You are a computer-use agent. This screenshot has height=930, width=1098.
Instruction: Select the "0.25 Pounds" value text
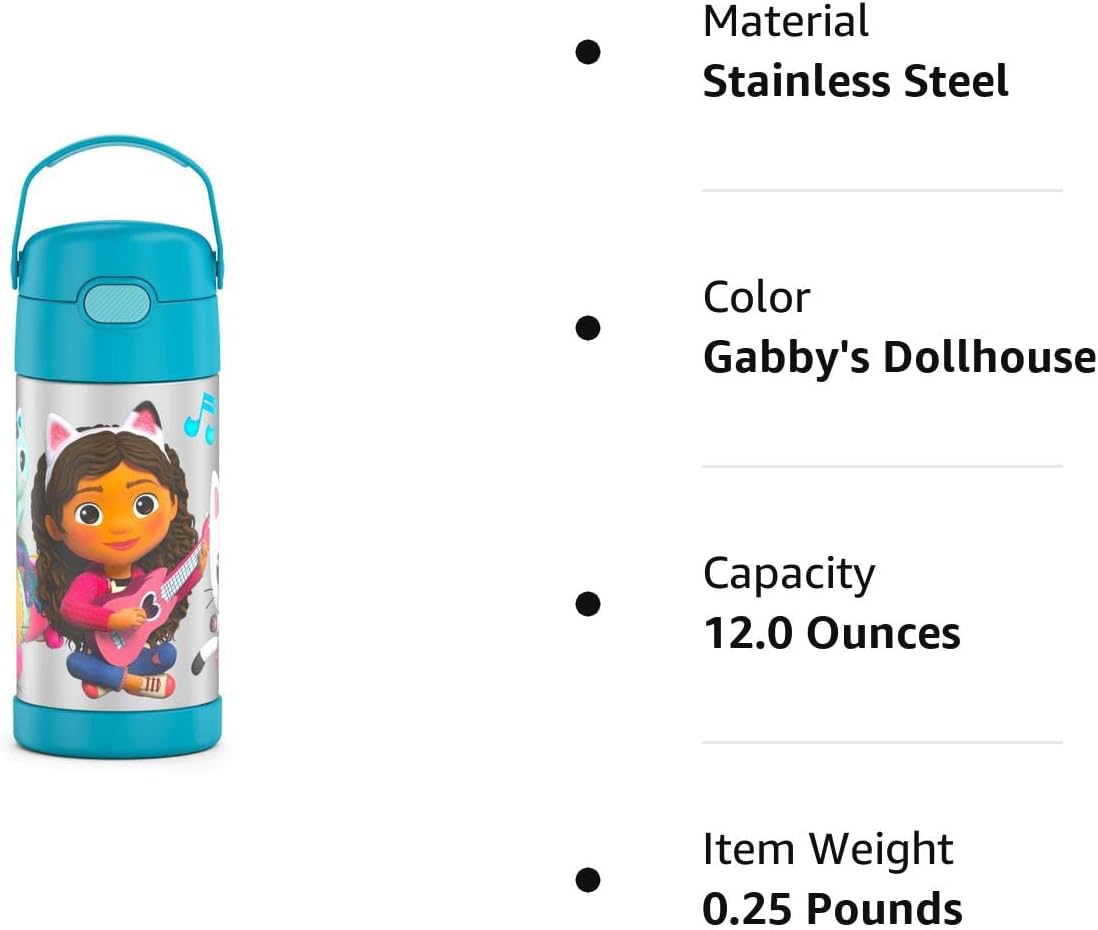point(832,909)
